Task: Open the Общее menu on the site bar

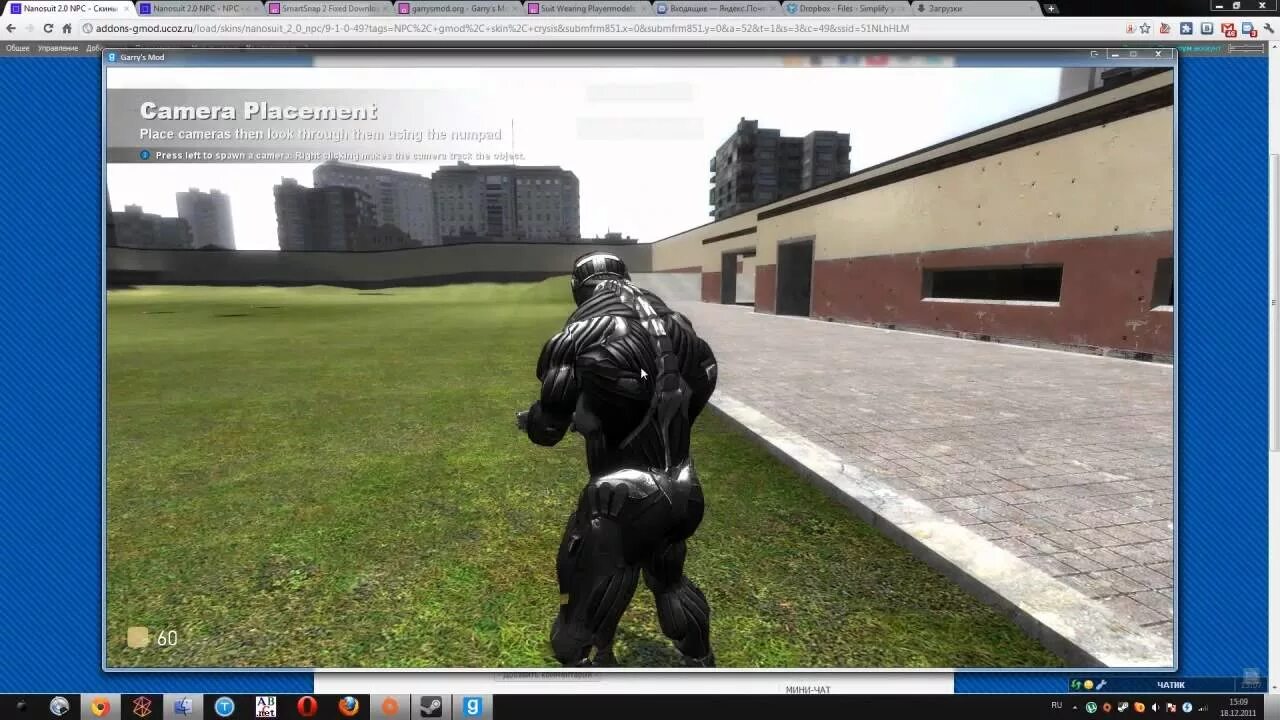Action: coord(18,48)
